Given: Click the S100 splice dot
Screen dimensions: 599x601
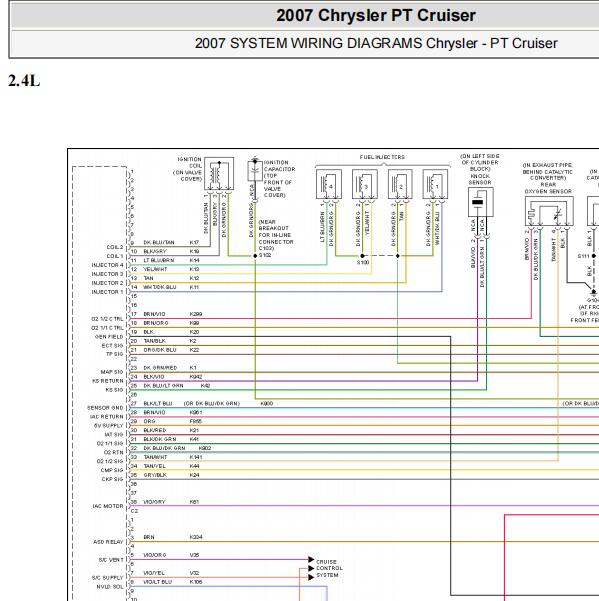Looking at the screenshot, I should 362,256.
